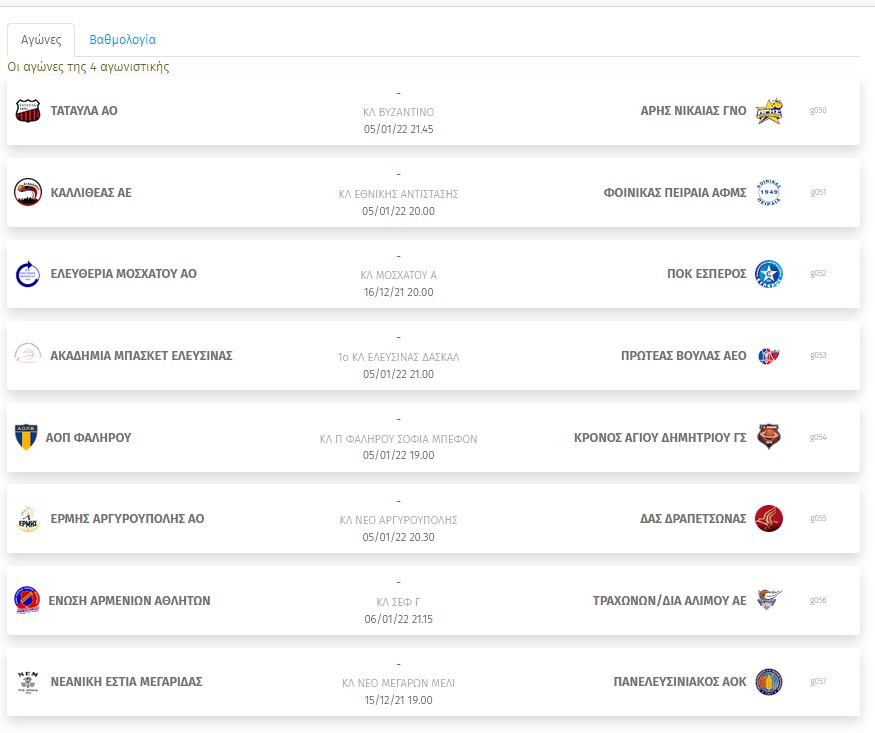Click the ΠΑΝΕΛΕΥΣΙΝΙΑΚΟΣ ΑΟΚ round logo
Viewport: 875px width, 733px height.
pos(769,682)
